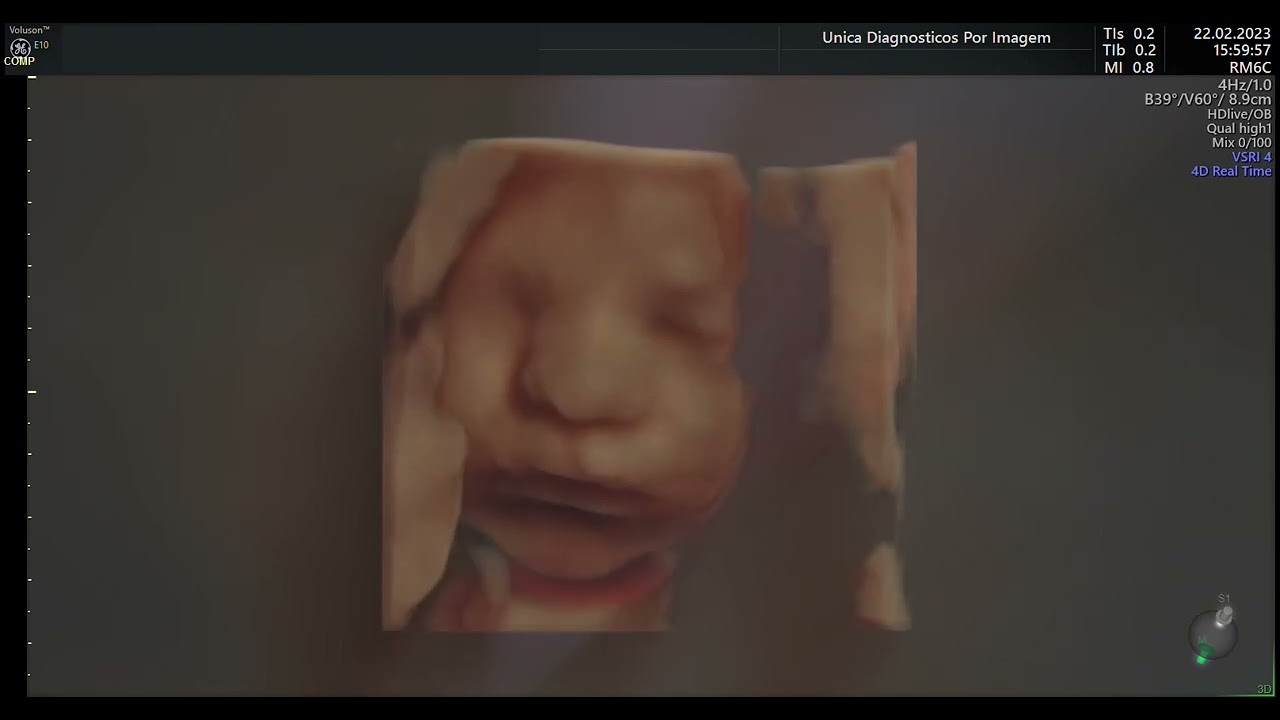Click the 4D Real Time mode label
The height and width of the screenshot is (720, 1280).
(x=1231, y=171)
